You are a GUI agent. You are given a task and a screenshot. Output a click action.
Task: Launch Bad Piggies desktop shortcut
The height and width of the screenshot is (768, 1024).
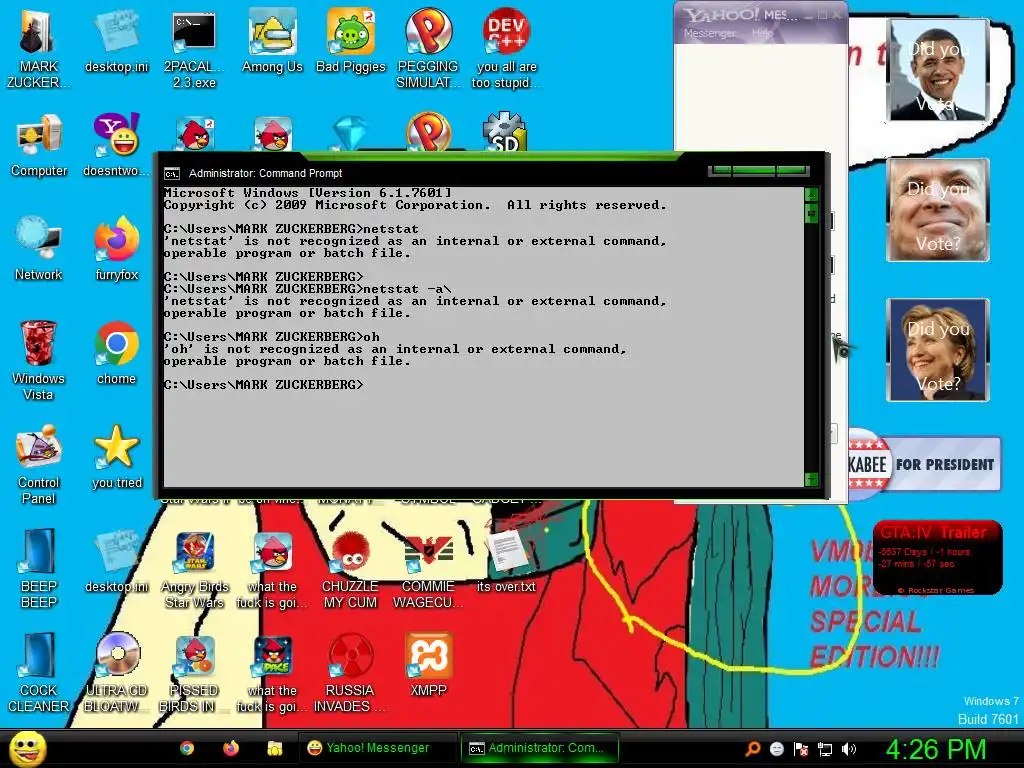(x=351, y=42)
